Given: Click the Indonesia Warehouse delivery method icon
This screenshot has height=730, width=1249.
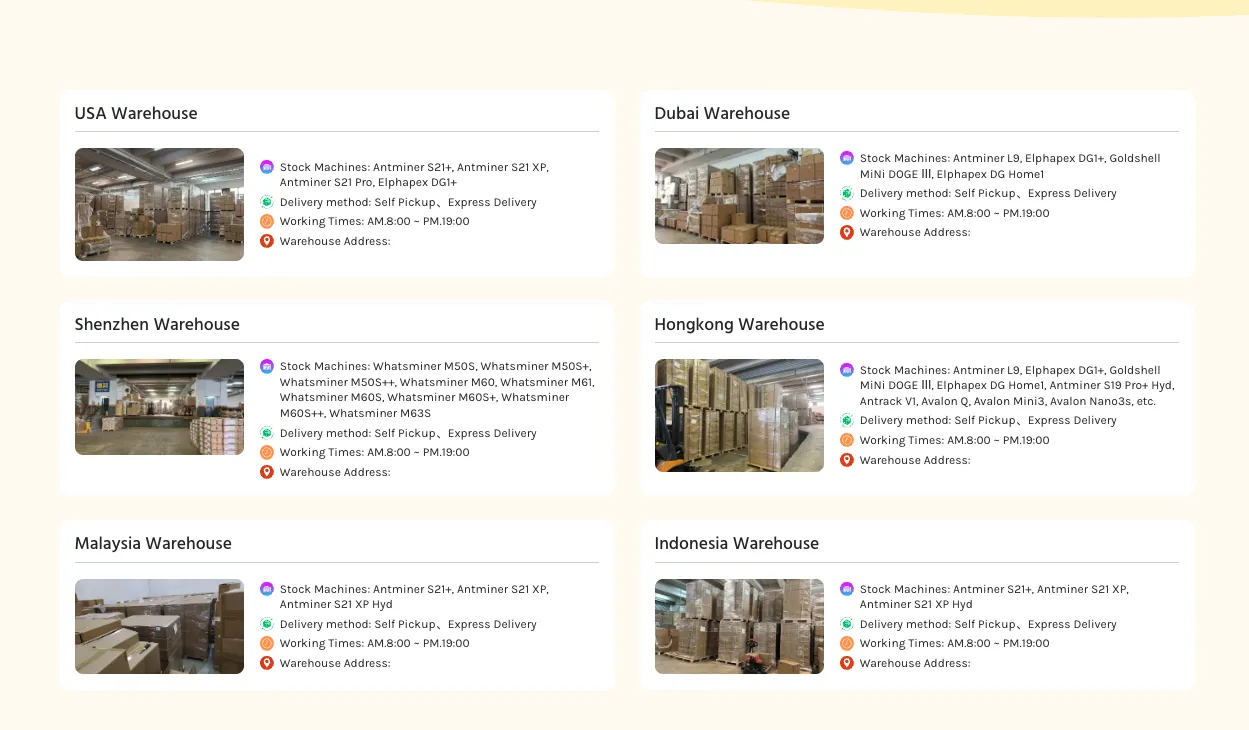Looking at the screenshot, I should 847,624.
